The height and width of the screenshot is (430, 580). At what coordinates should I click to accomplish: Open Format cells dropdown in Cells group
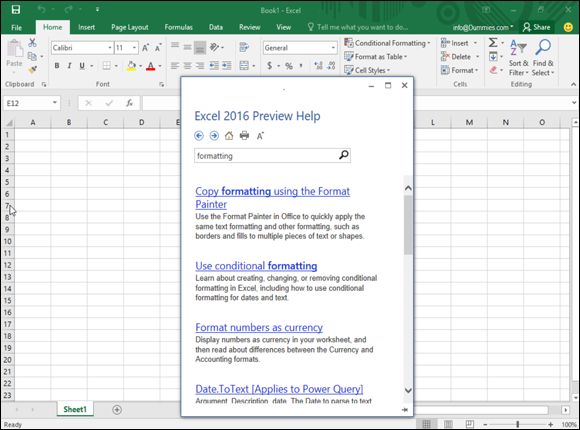click(x=460, y=70)
